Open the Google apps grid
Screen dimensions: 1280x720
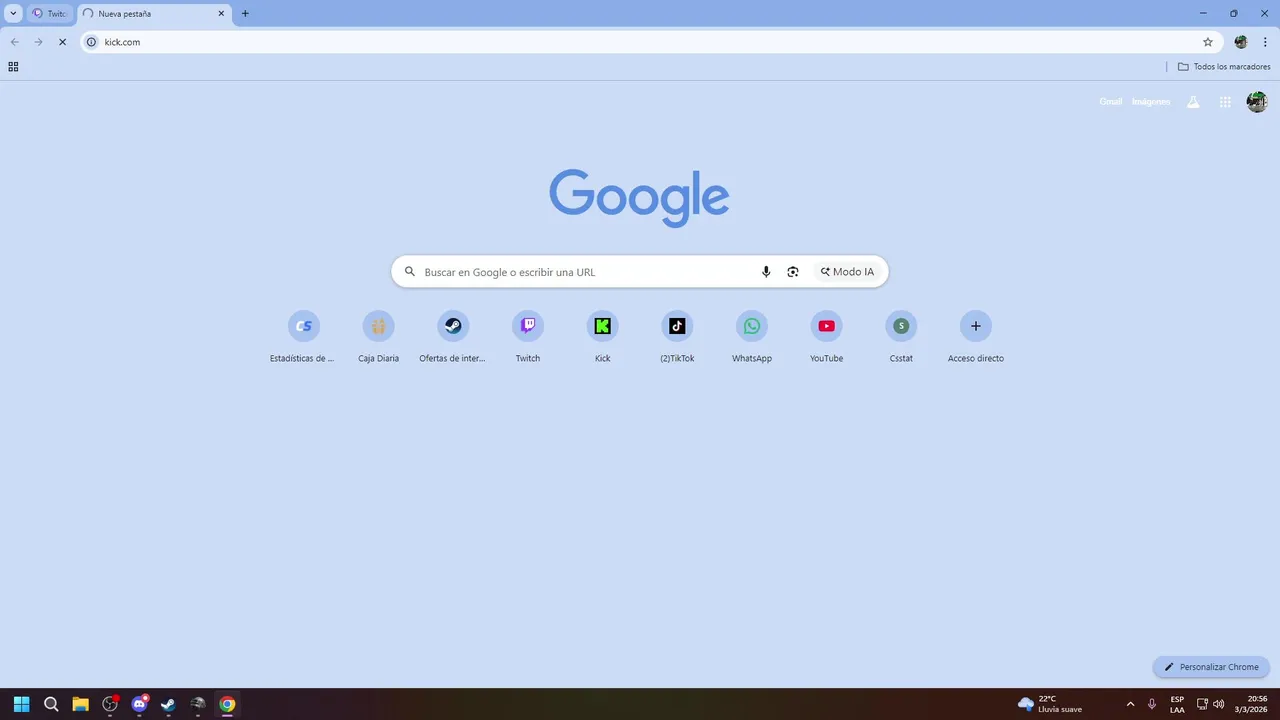pos(1225,102)
